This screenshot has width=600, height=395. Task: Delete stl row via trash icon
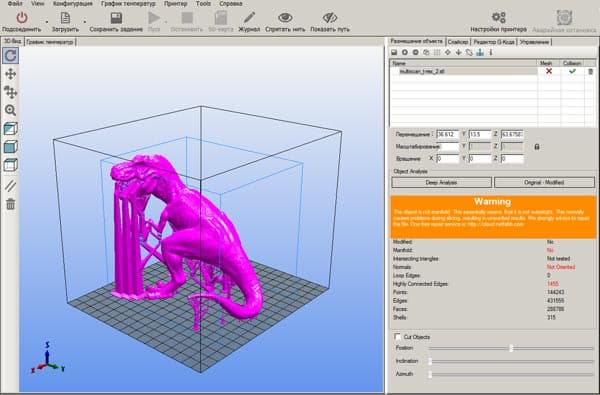tap(590, 71)
